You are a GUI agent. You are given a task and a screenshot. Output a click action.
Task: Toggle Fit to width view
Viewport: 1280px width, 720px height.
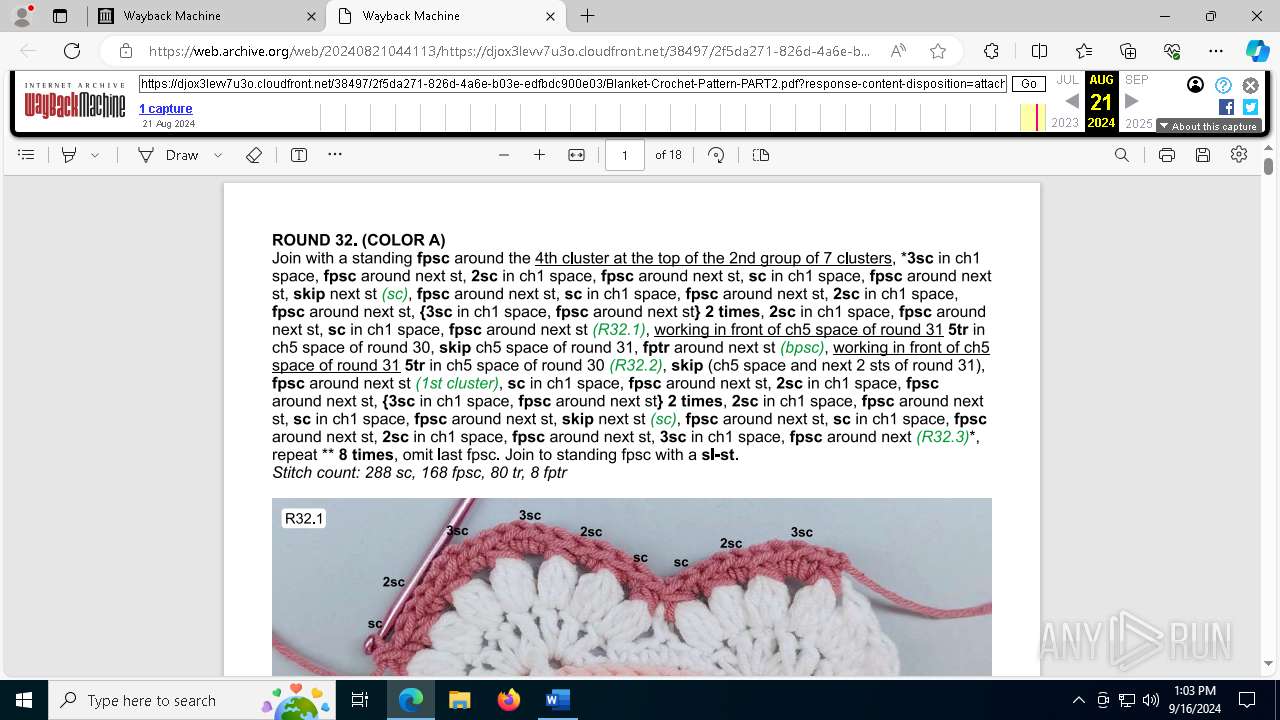click(577, 155)
